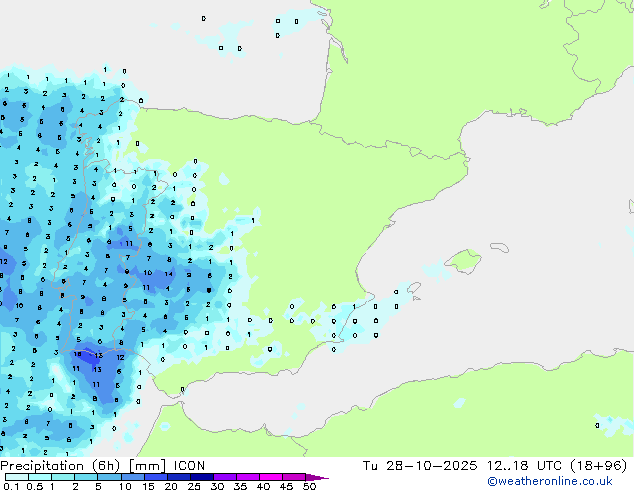Click the 35–40 mm violet legend box

pos(247,477)
